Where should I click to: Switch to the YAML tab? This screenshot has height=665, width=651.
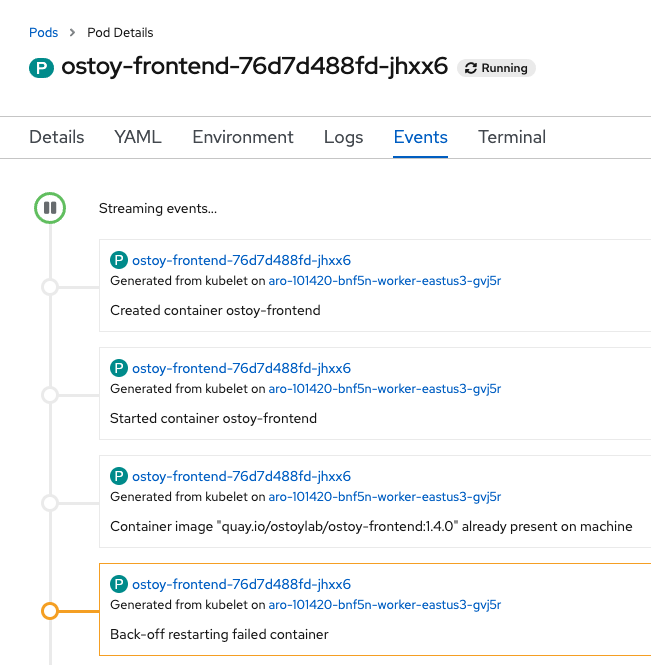(x=138, y=137)
